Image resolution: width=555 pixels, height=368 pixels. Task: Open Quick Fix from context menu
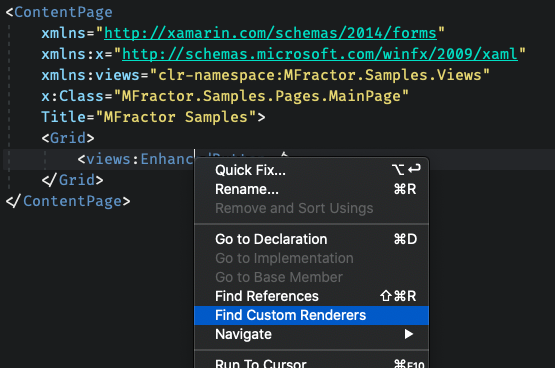click(x=311, y=170)
